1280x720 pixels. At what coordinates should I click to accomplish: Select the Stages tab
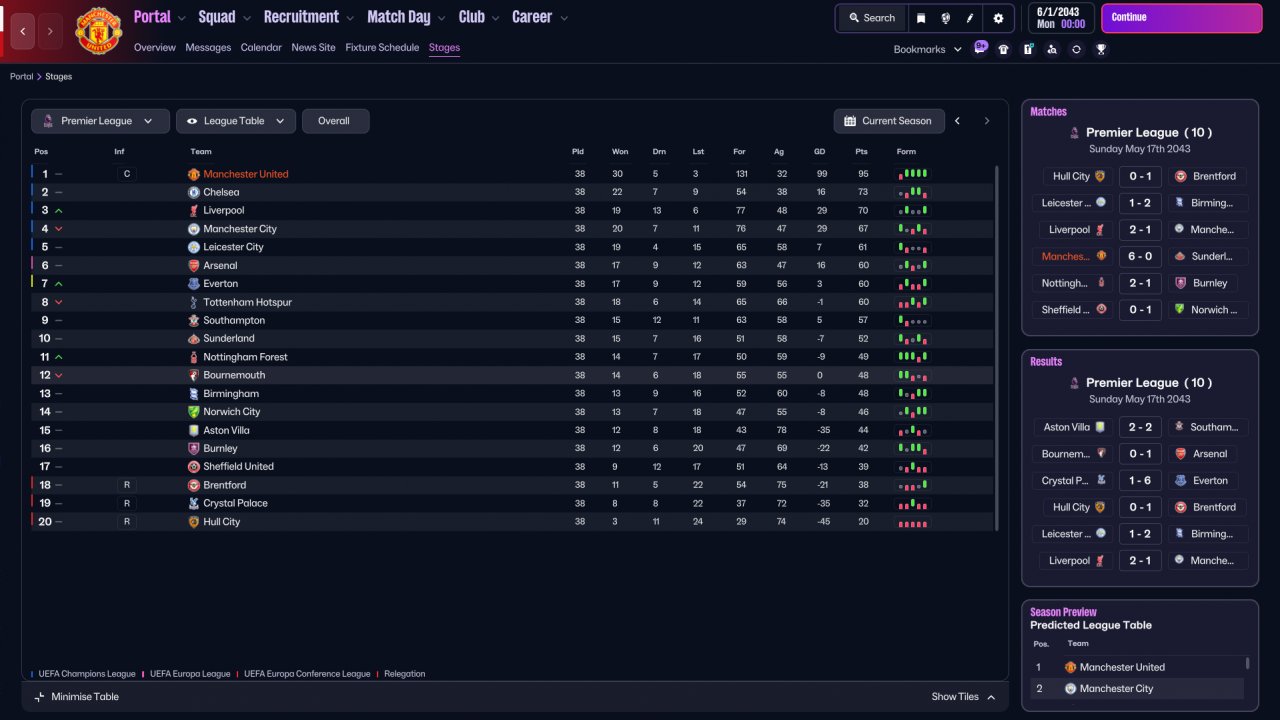tap(444, 47)
